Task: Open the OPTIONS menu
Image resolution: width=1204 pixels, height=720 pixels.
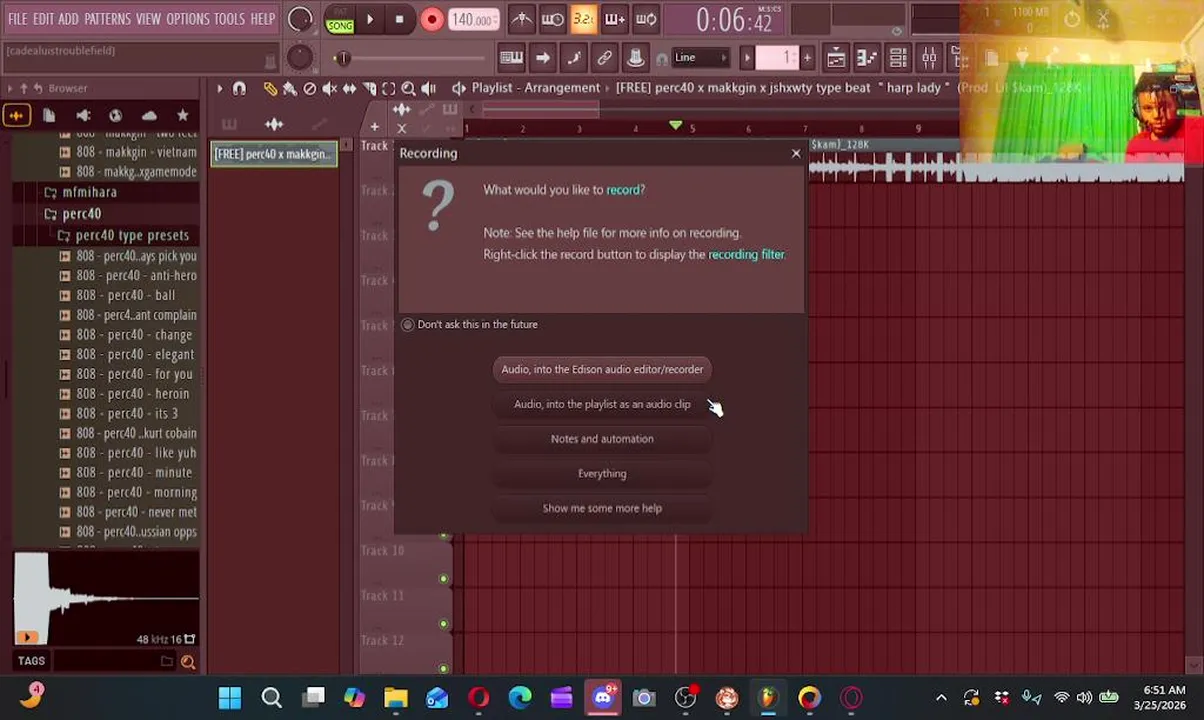Action: click(x=187, y=19)
